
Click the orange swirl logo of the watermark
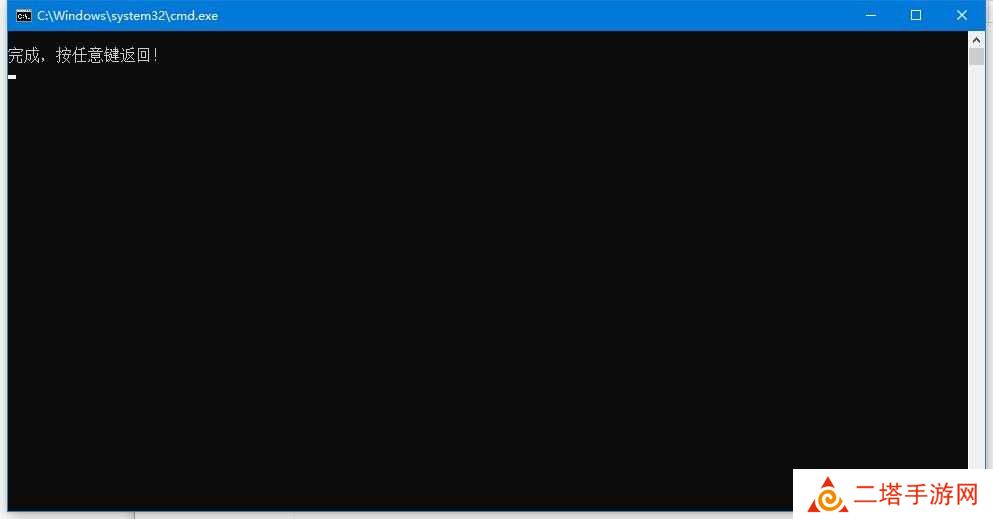(x=828, y=495)
